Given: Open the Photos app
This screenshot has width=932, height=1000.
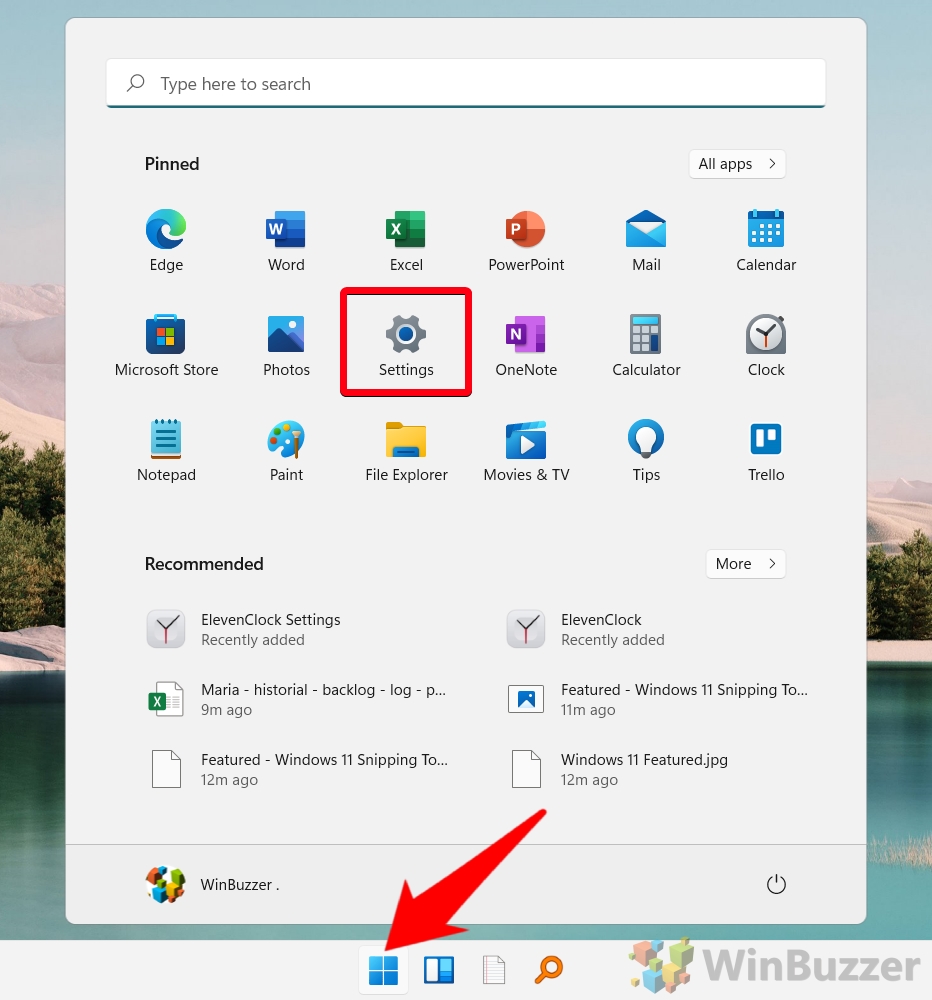Looking at the screenshot, I should point(286,346).
